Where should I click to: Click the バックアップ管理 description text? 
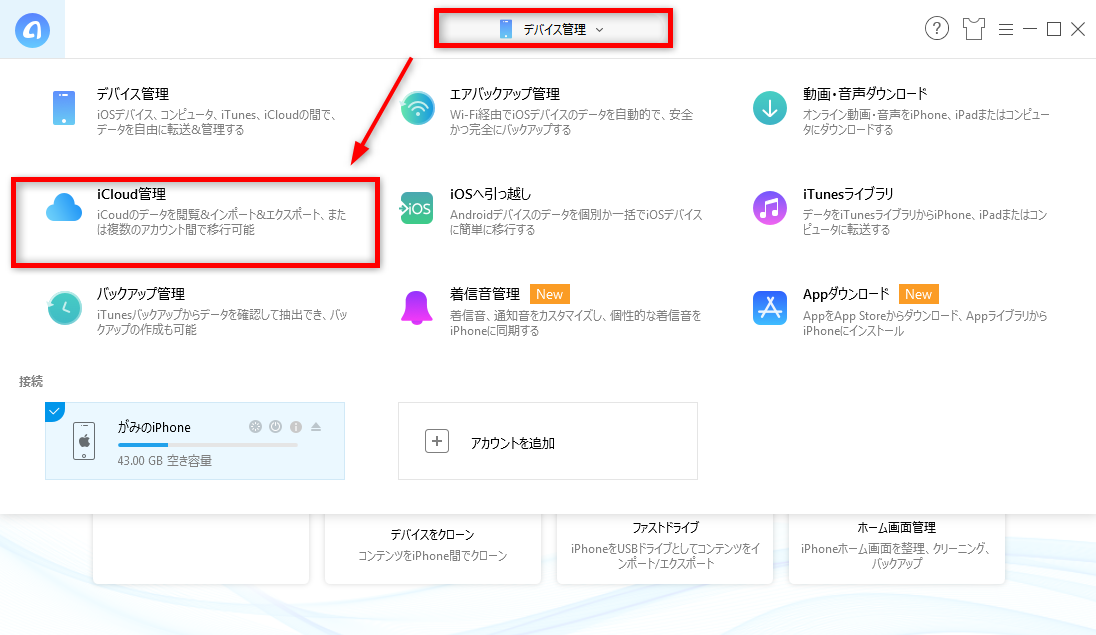(x=222, y=322)
